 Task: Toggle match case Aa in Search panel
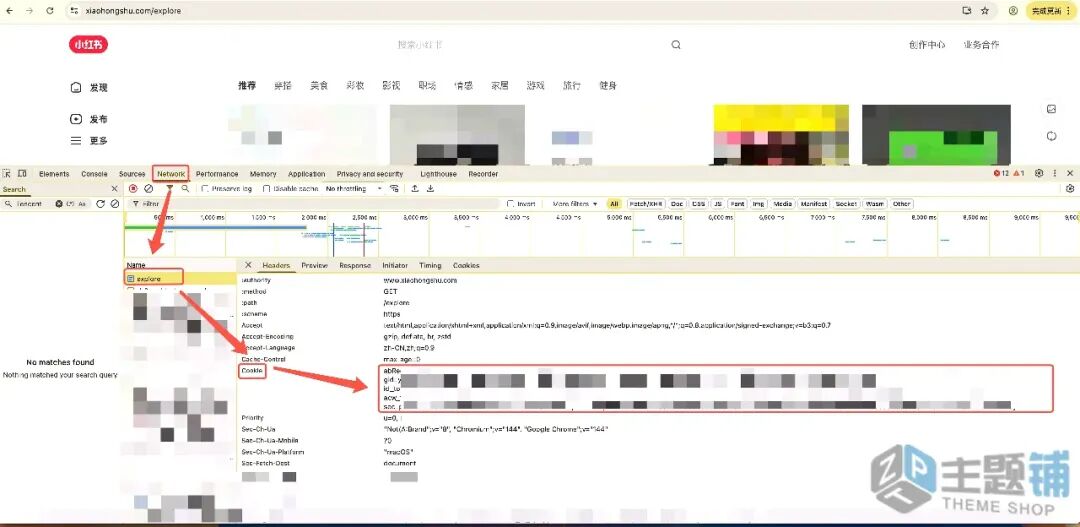pyautogui.click(x=82, y=204)
